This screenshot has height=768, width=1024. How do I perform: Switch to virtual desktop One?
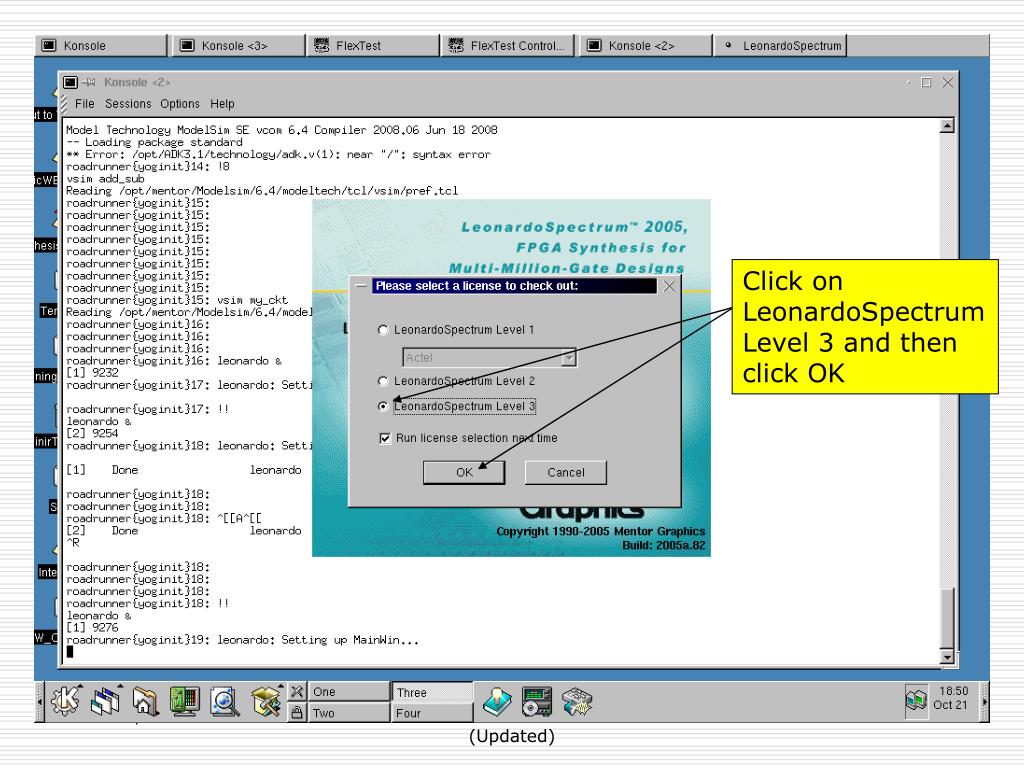[x=348, y=692]
